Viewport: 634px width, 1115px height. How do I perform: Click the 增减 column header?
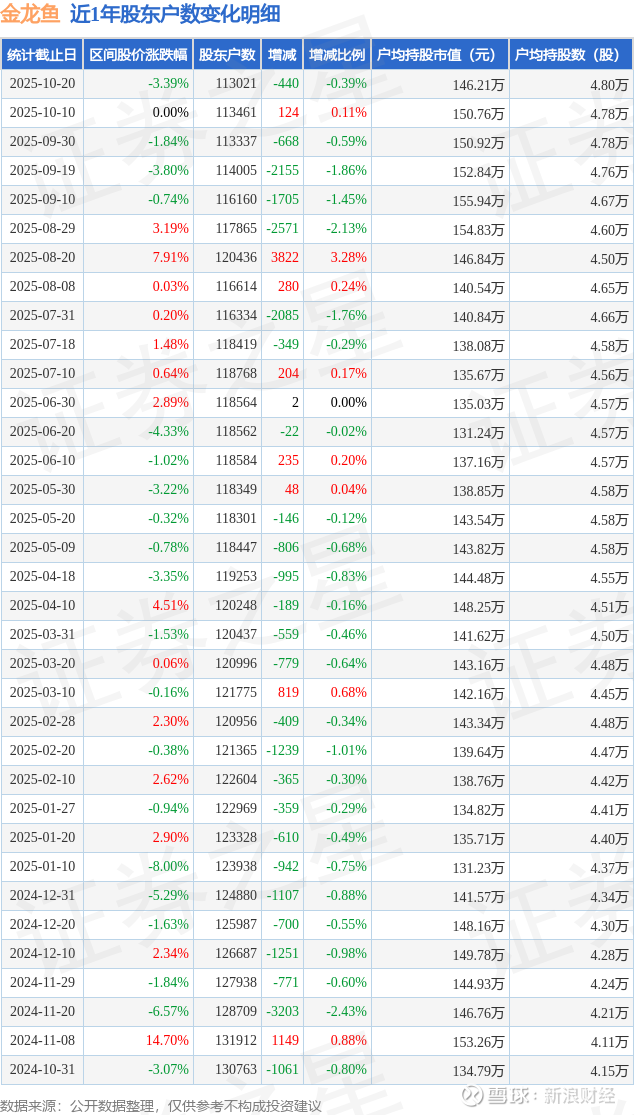283,55
